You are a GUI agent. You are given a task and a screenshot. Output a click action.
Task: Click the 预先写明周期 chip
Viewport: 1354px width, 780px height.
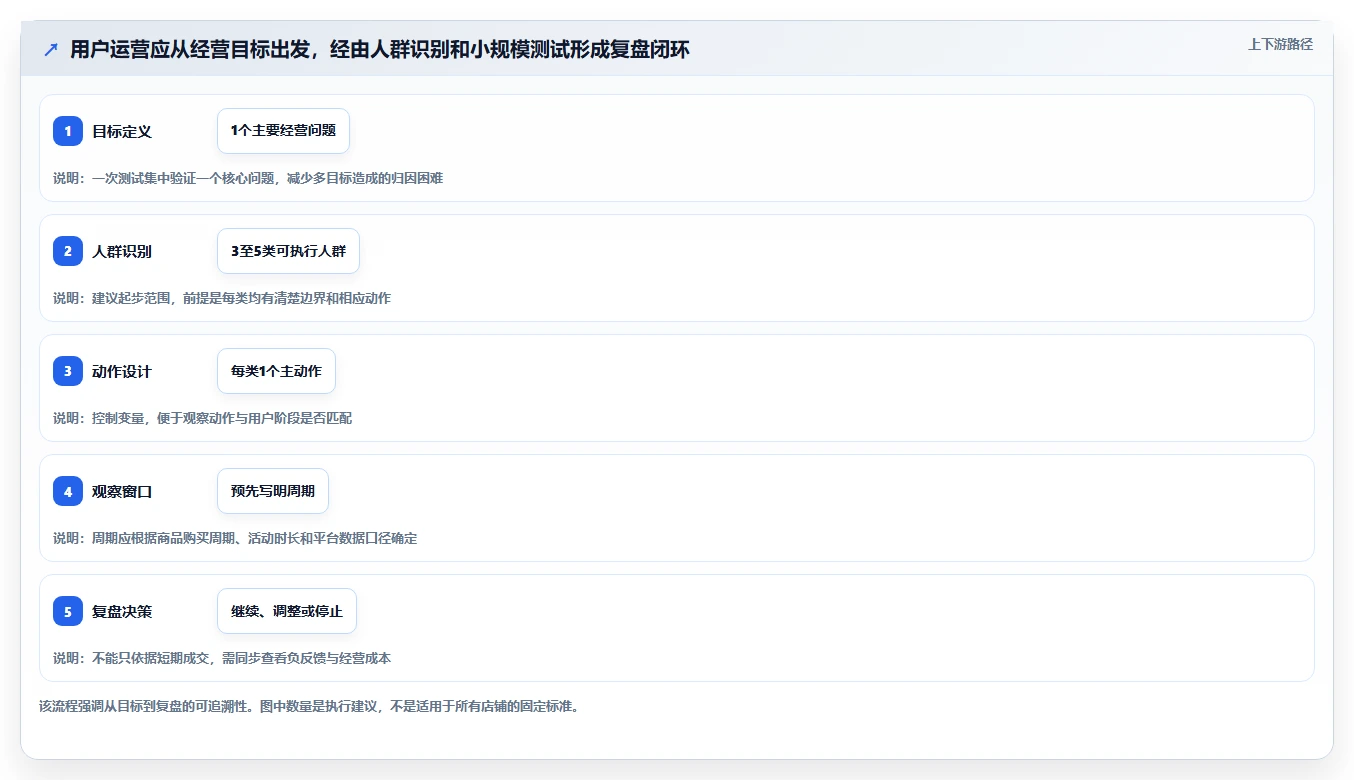(x=273, y=491)
